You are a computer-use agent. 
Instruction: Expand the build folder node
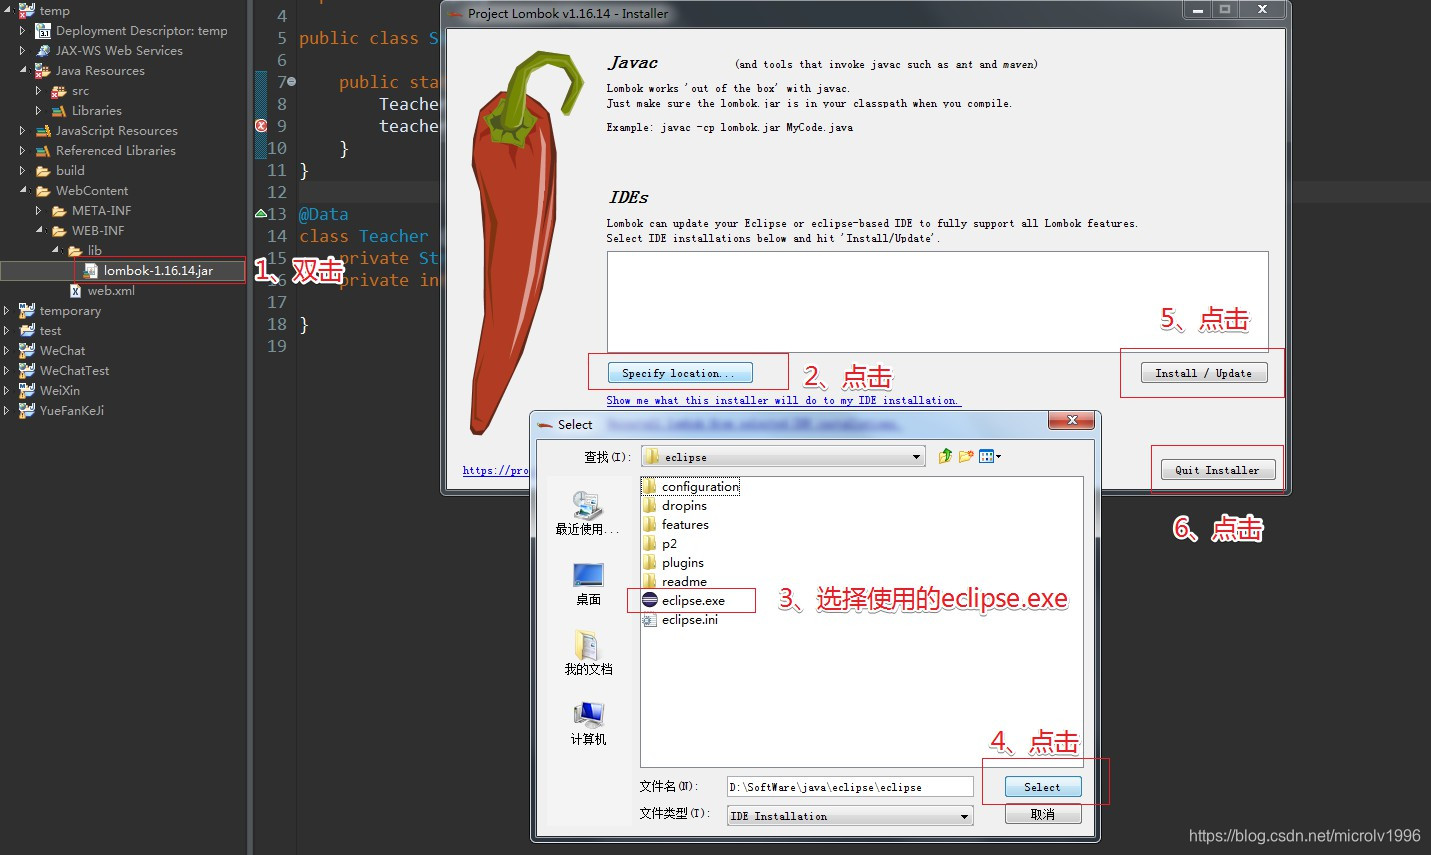pyautogui.click(x=23, y=171)
